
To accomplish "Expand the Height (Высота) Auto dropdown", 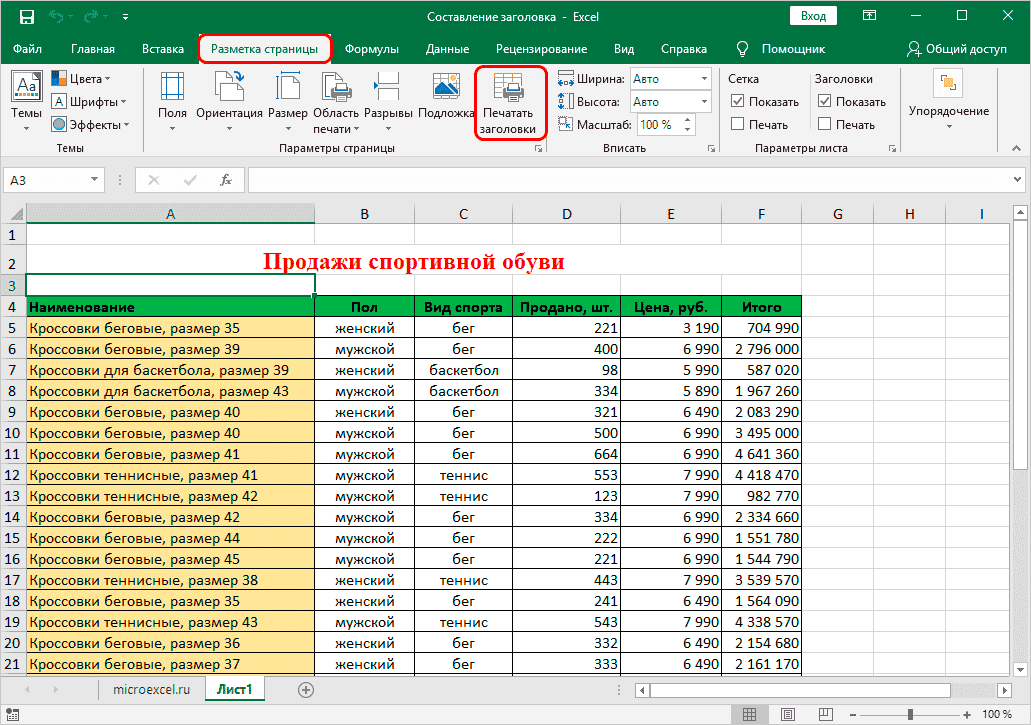I will point(704,102).
